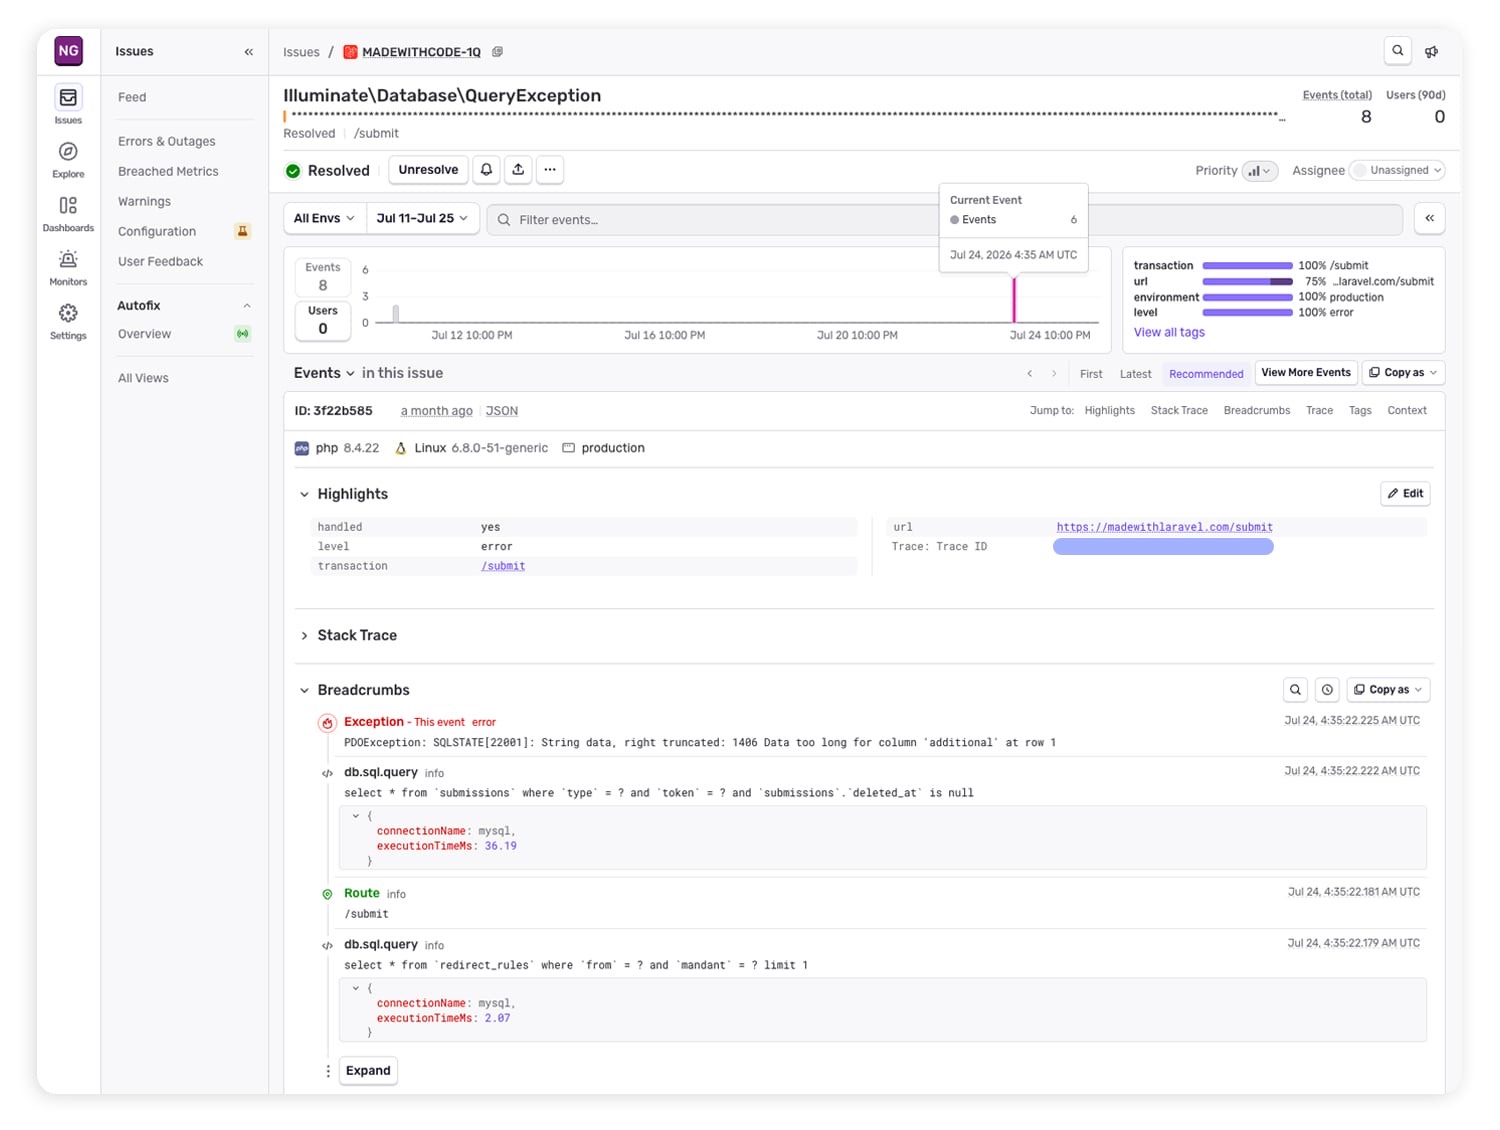The width and height of the screenshot is (1500, 1130).
Task: Select the Latest event tab
Action: [1135, 374]
